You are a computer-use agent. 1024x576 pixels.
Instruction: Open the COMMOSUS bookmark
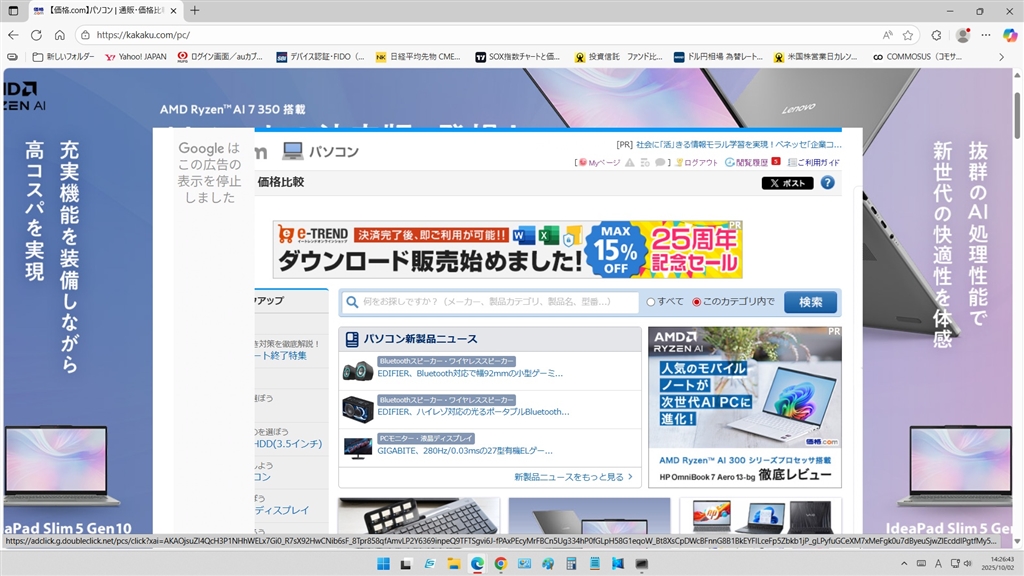point(918,57)
